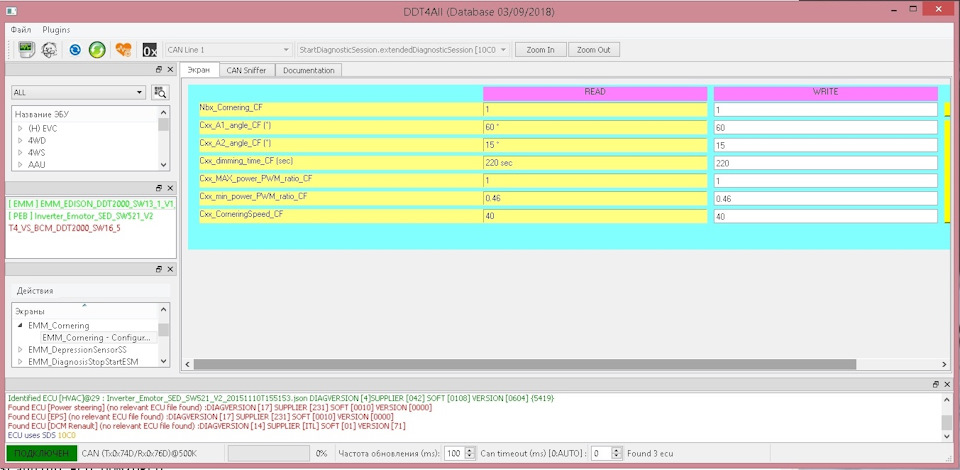Expand the EMM_DiagnosisStopStartESM node
Viewport: 960px width, 470px height.
click(20, 362)
